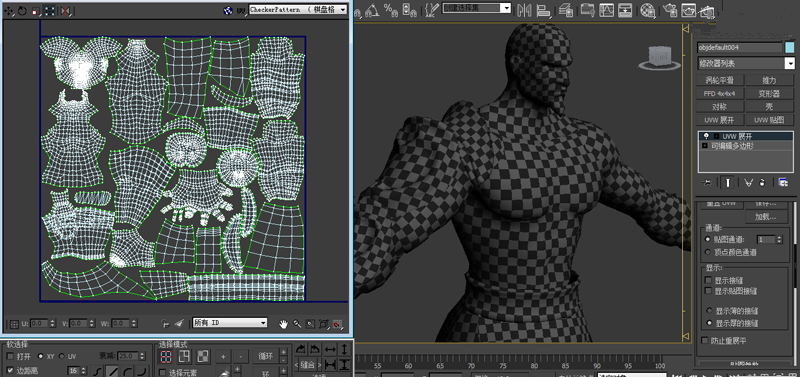
Task: Click the Angle Snap toggle icon
Action: coord(372,9)
